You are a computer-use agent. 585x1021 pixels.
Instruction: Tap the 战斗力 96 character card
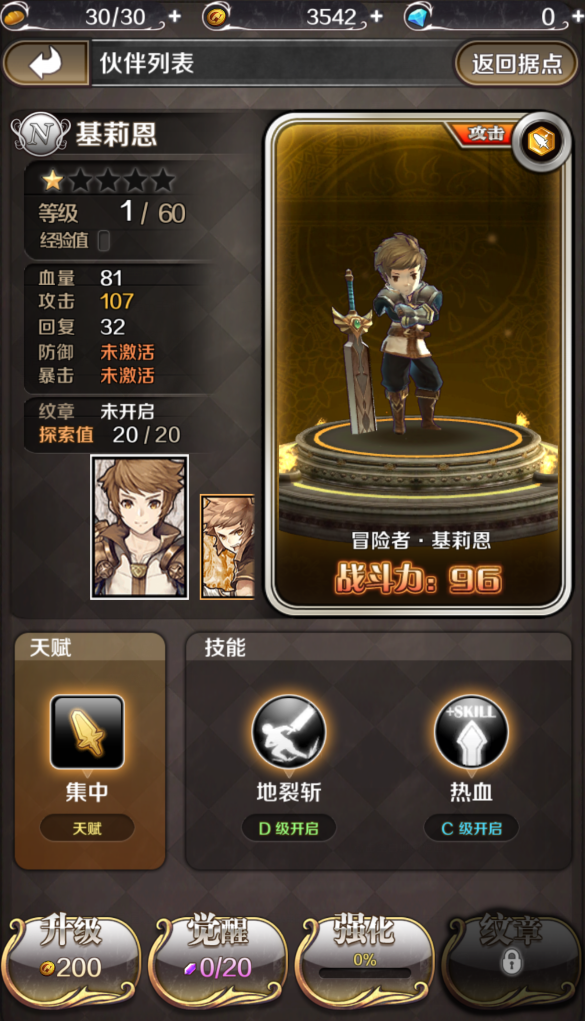click(418, 365)
